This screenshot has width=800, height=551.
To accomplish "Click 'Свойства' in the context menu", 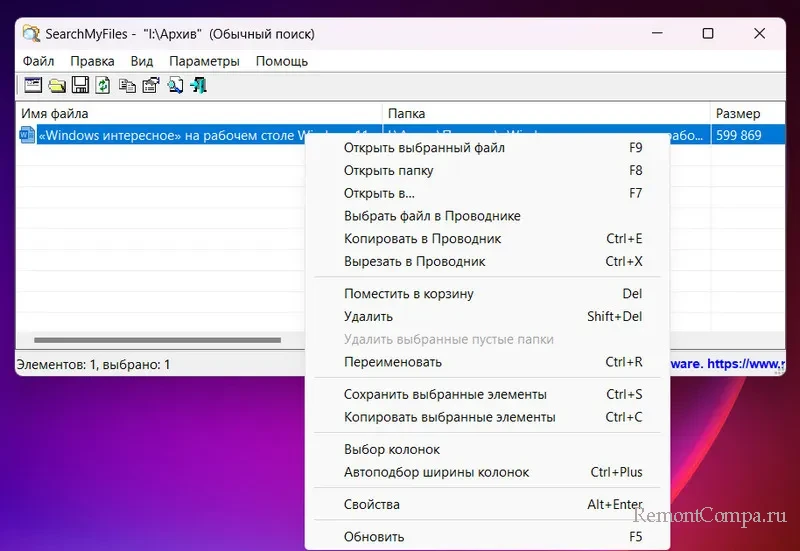I will (371, 505).
